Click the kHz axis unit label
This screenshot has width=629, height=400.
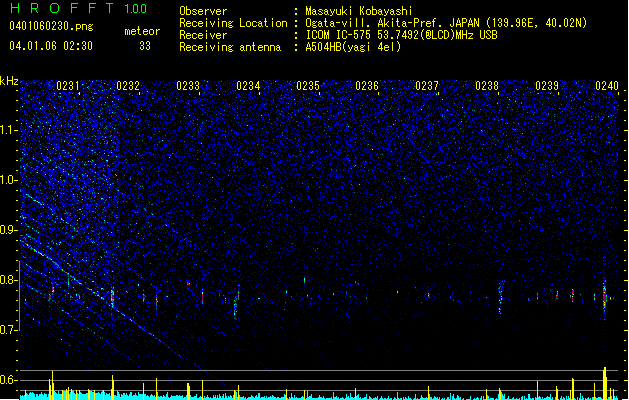click(9, 81)
